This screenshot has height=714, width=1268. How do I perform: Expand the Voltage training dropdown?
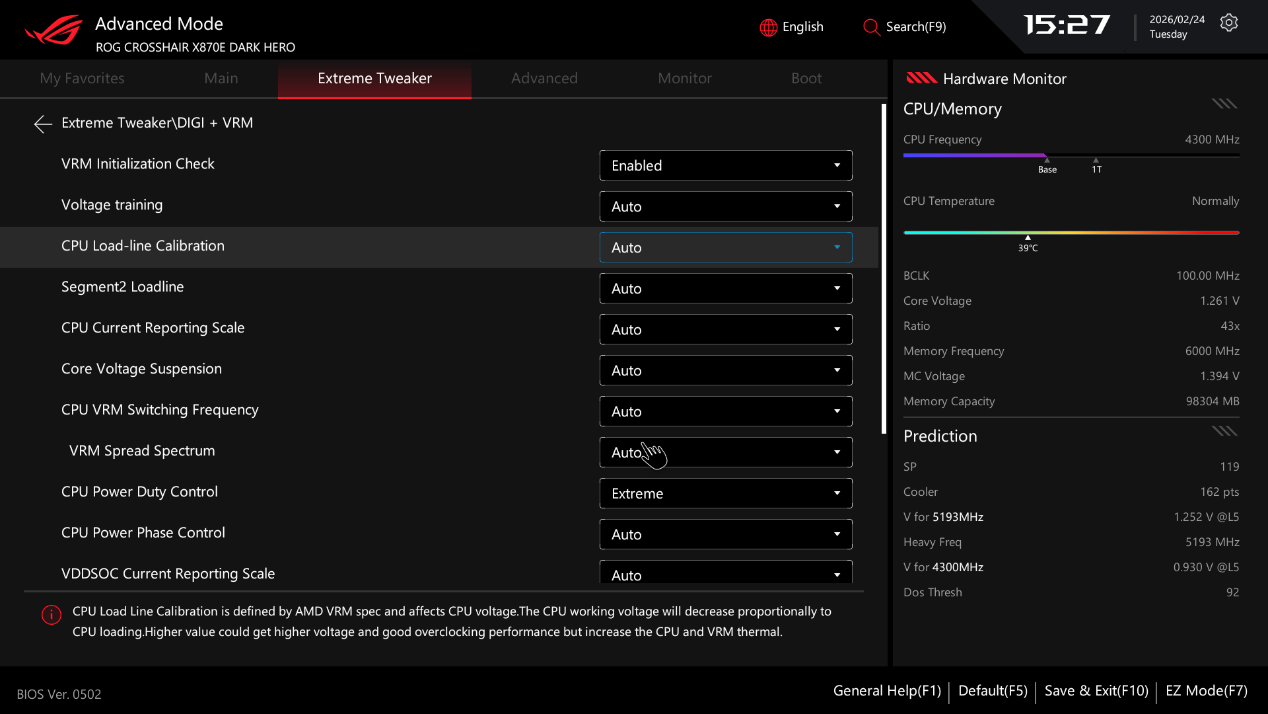[x=725, y=207]
